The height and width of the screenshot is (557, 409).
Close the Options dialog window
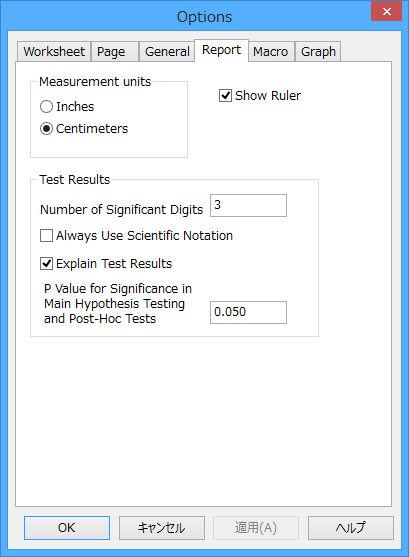[x=387, y=11]
